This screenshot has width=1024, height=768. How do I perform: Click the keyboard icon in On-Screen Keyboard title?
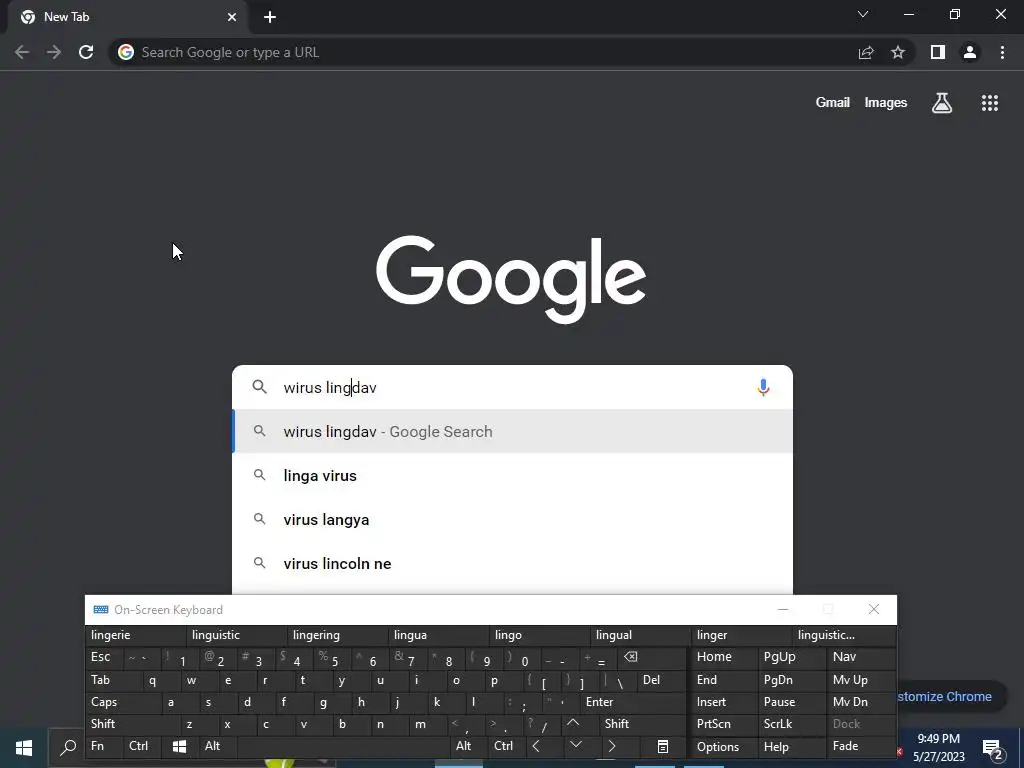(101, 609)
